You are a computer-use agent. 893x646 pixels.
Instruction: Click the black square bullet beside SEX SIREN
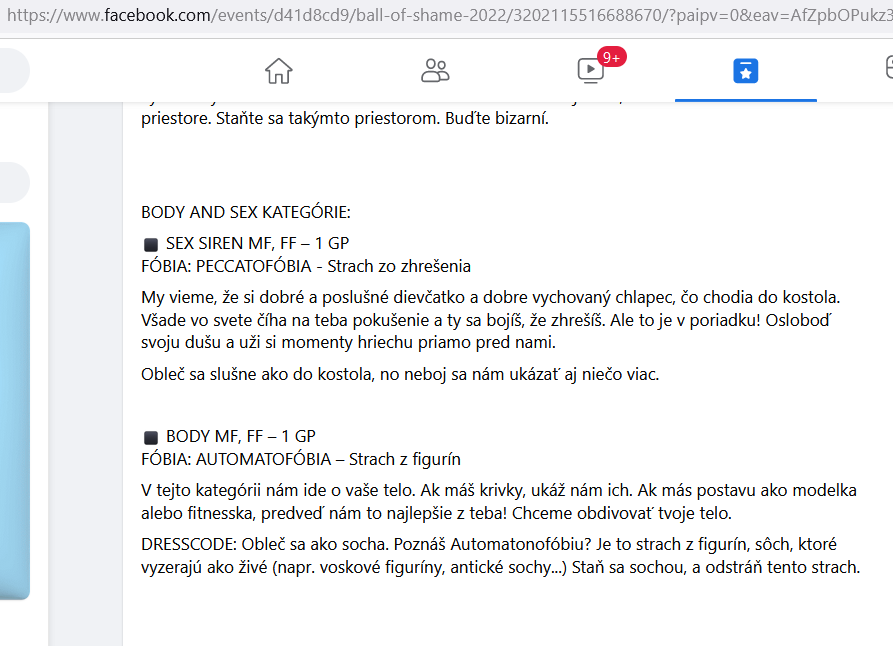coord(151,245)
